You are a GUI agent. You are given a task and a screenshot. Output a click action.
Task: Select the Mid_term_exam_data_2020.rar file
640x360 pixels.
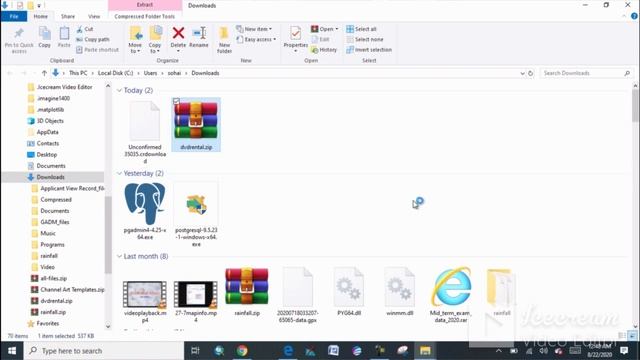coord(451,295)
